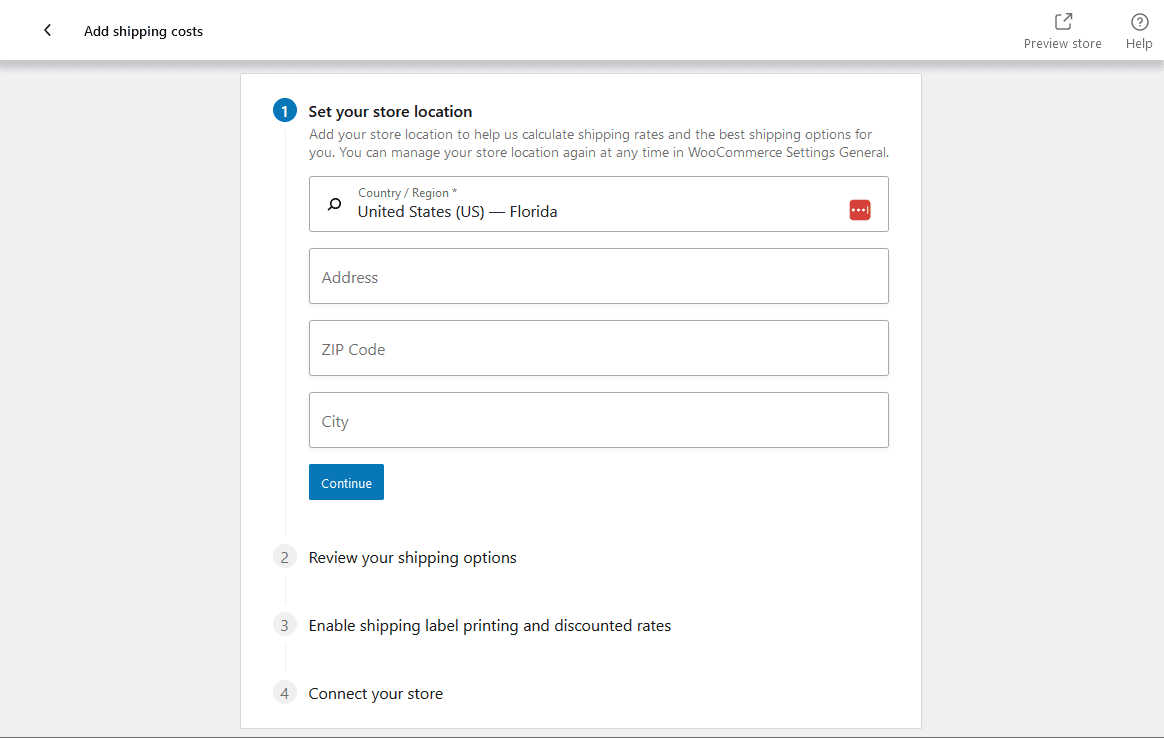This screenshot has width=1164, height=738.
Task: Click the step 4 number circle
Action: click(x=284, y=693)
